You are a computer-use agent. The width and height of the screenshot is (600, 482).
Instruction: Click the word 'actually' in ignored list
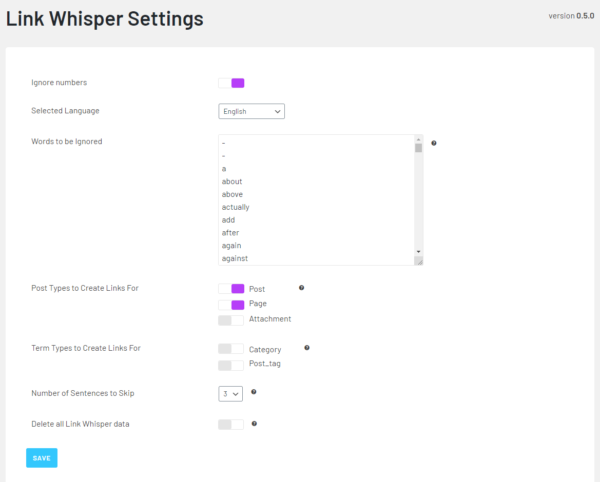[236, 207]
